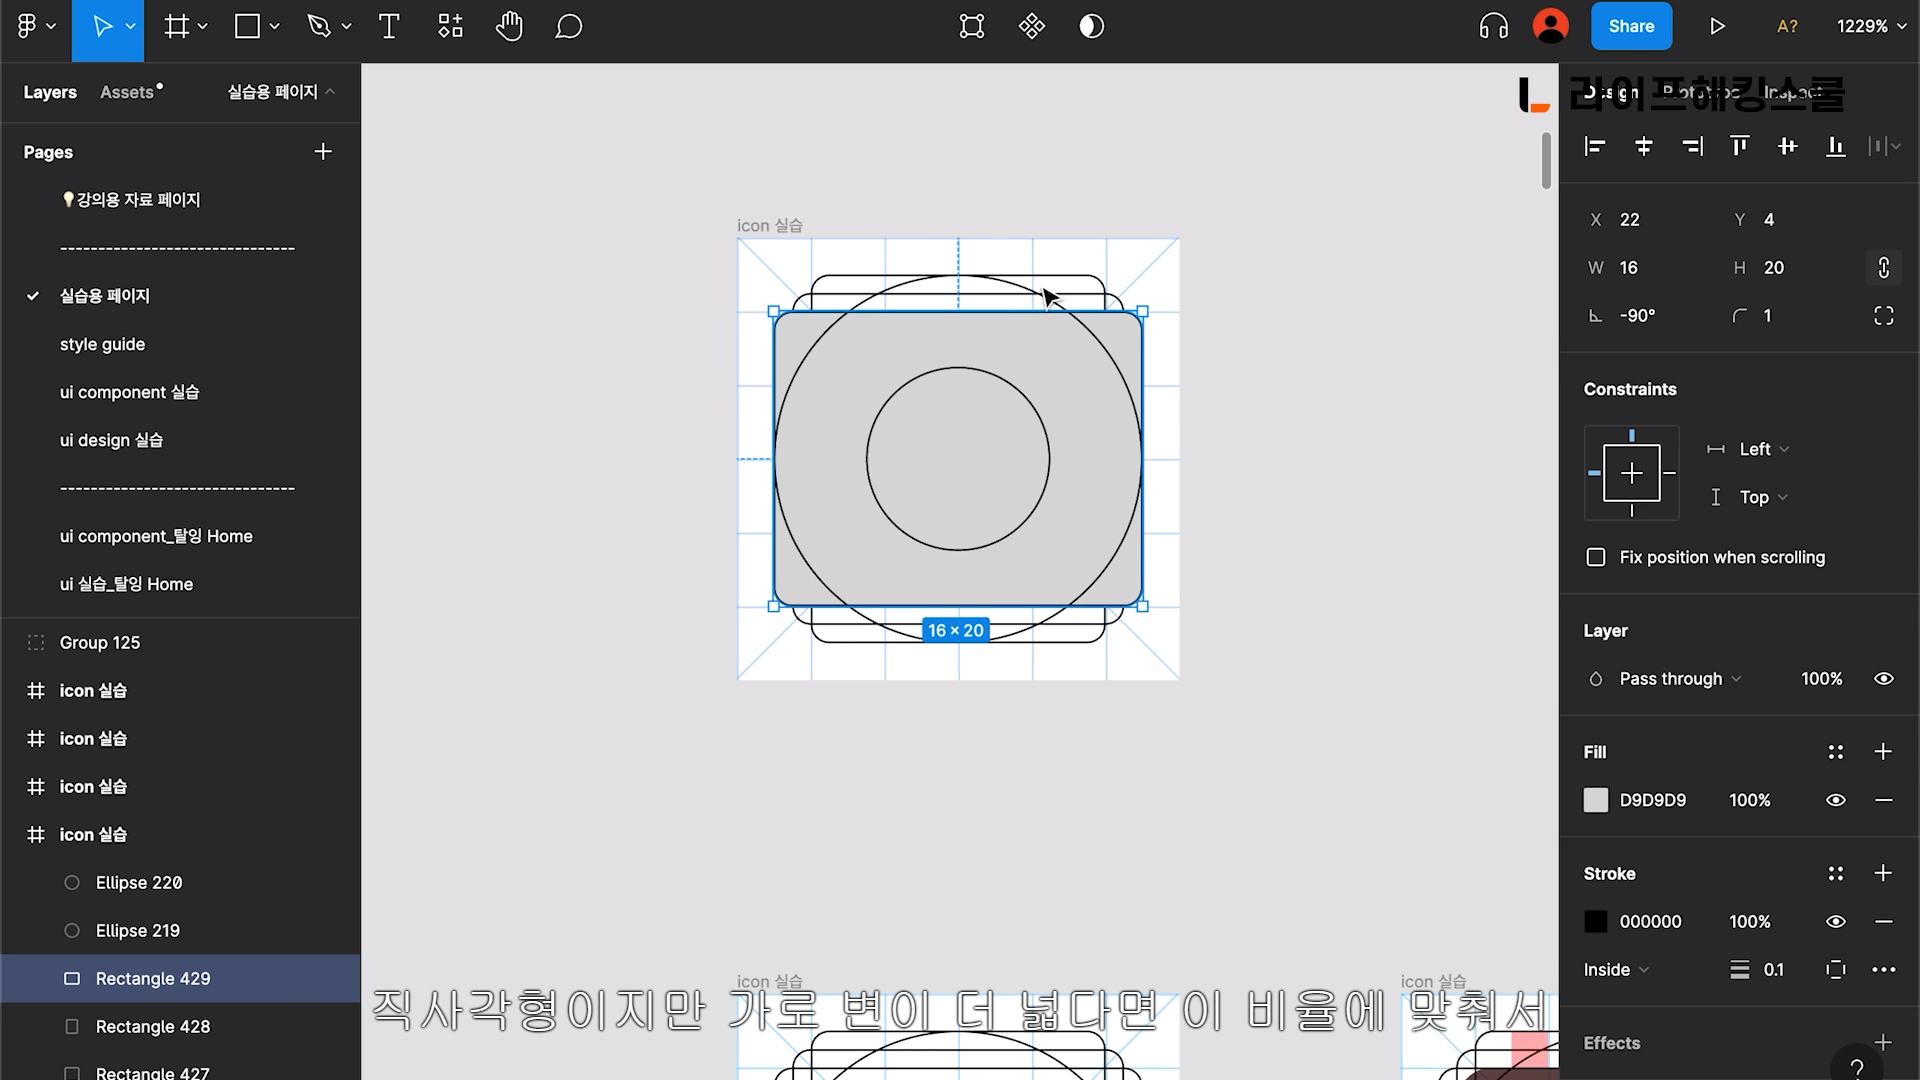Screen dimensions: 1920x1080
Task: Open the style guide page
Action: (x=102, y=344)
